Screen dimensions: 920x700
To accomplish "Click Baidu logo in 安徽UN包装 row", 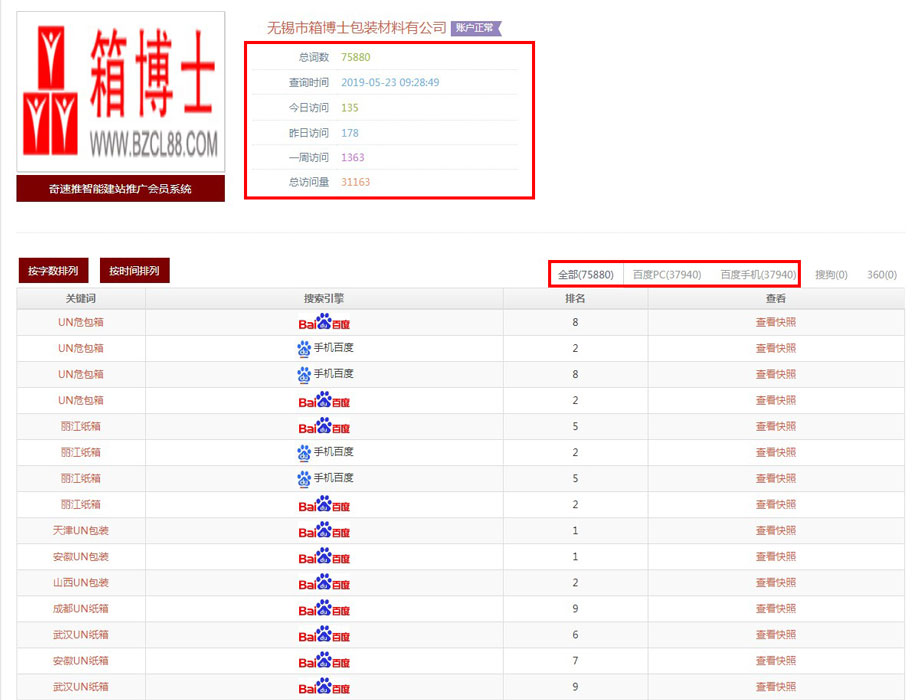I will click(x=324, y=556).
